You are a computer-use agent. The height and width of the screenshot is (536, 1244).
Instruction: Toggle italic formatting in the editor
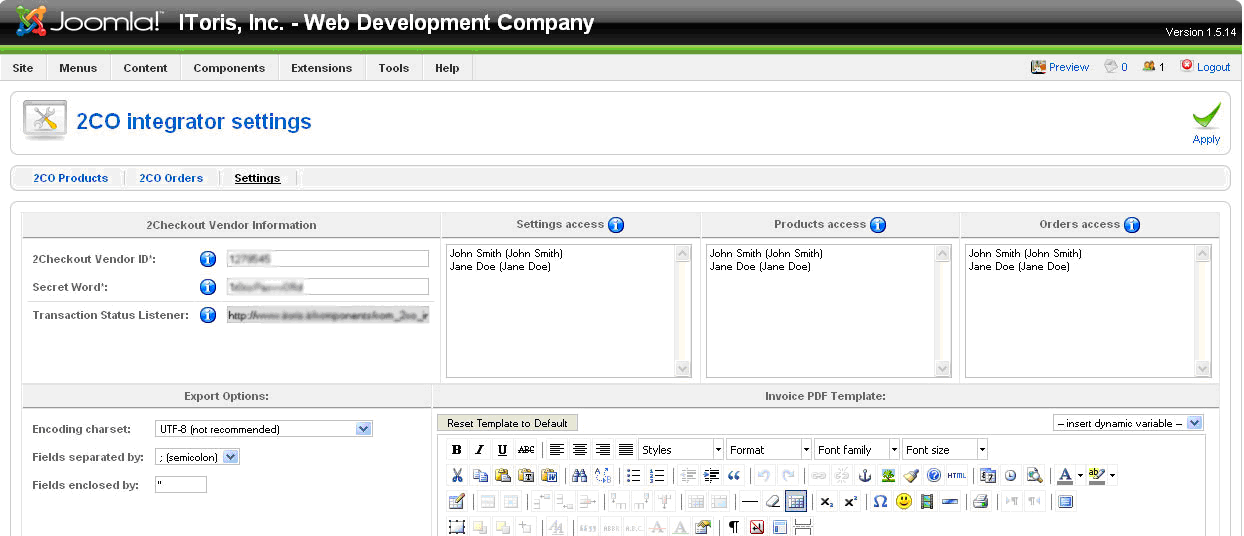(x=480, y=450)
